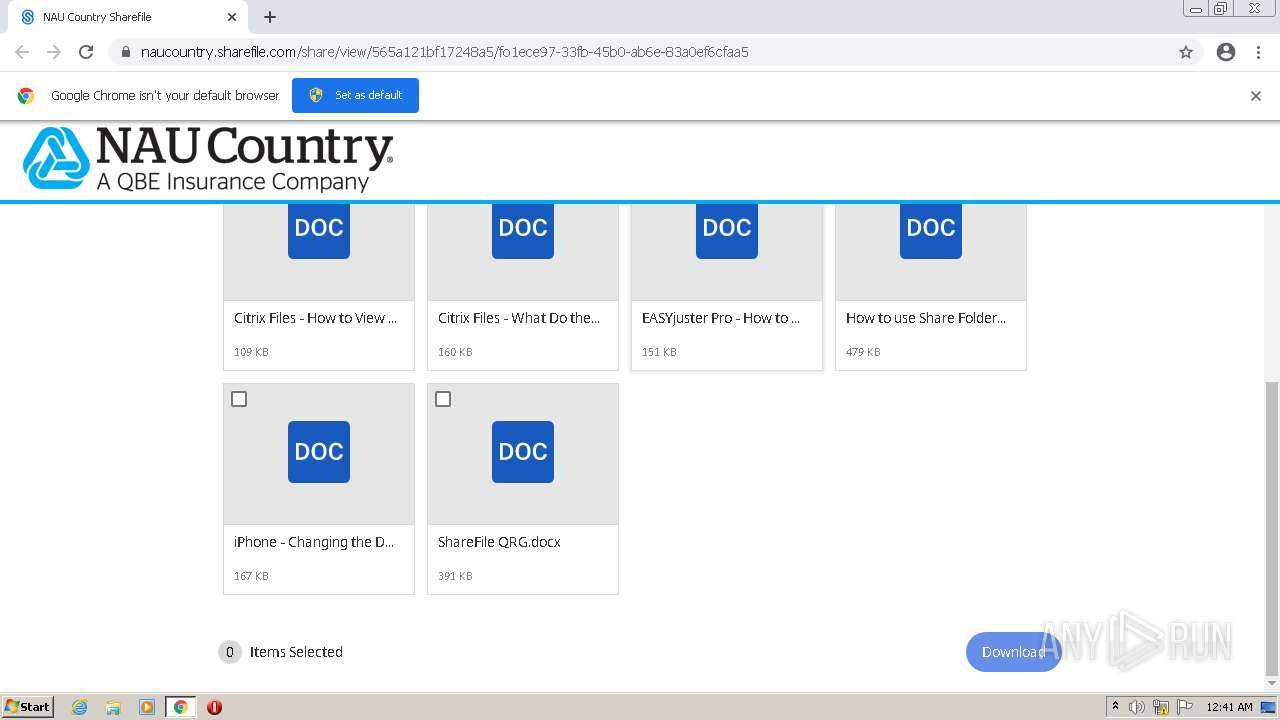Click the Items Selected counter label
The height and width of the screenshot is (720, 1280).
coord(296,652)
